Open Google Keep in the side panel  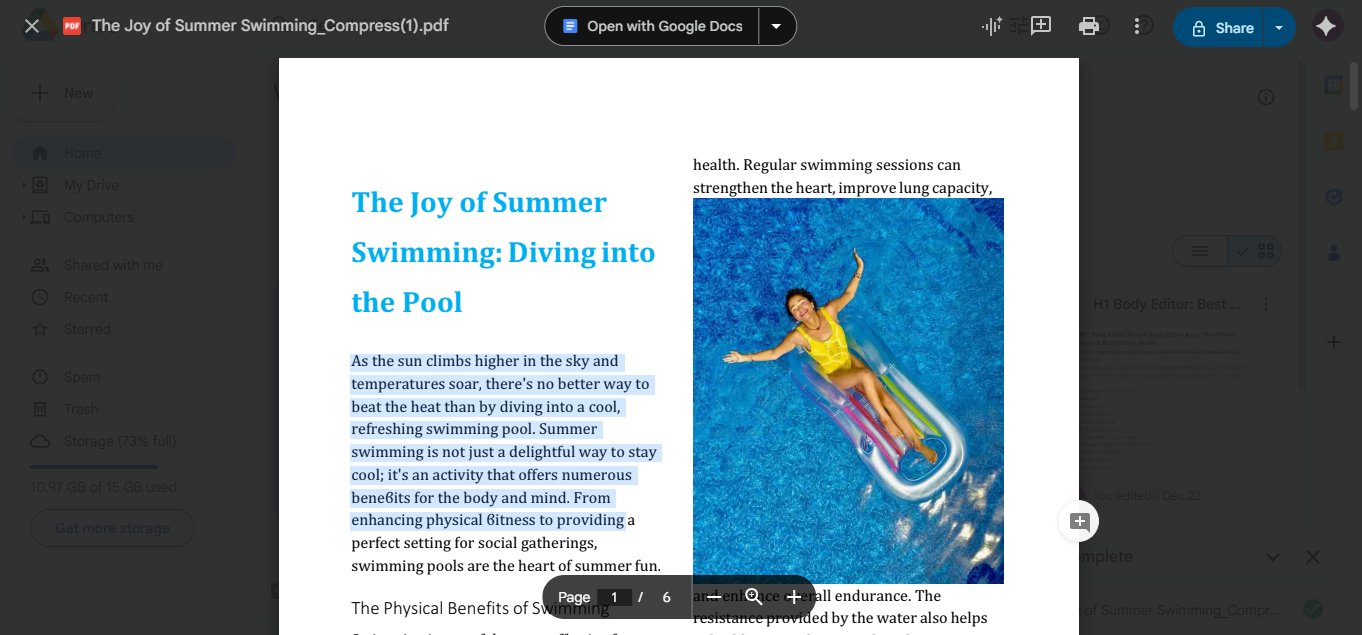click(x=1334, y=140)
